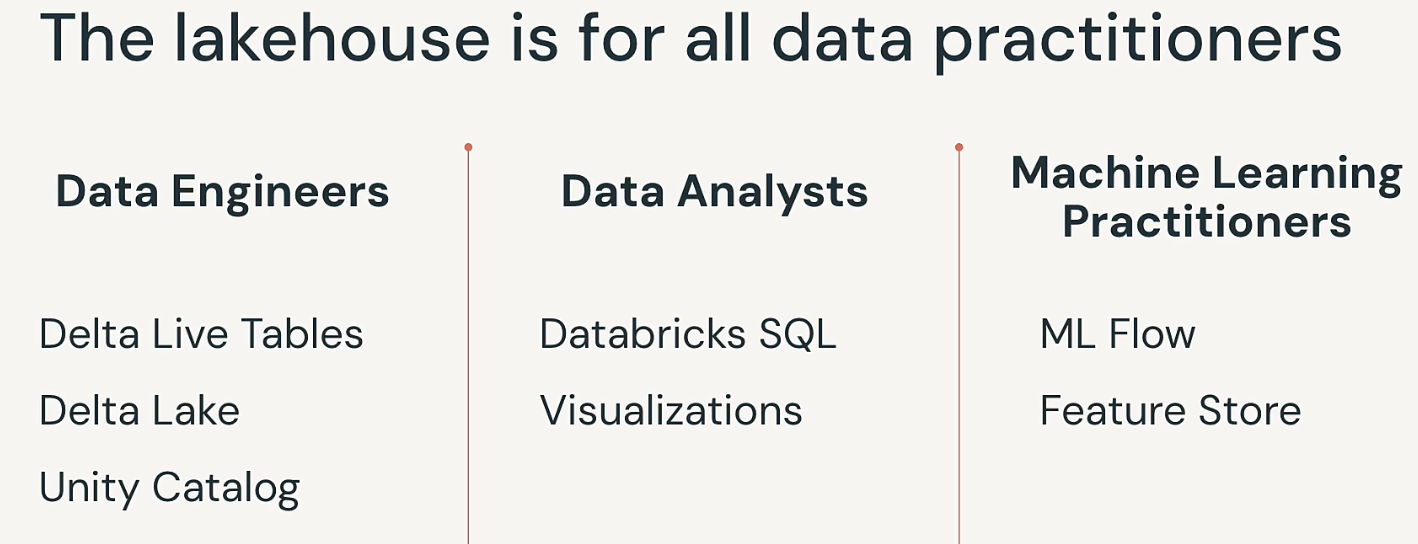Click the Delta Live Tables text
This screenshot has width=1418, height=544.
pos(201,334)
